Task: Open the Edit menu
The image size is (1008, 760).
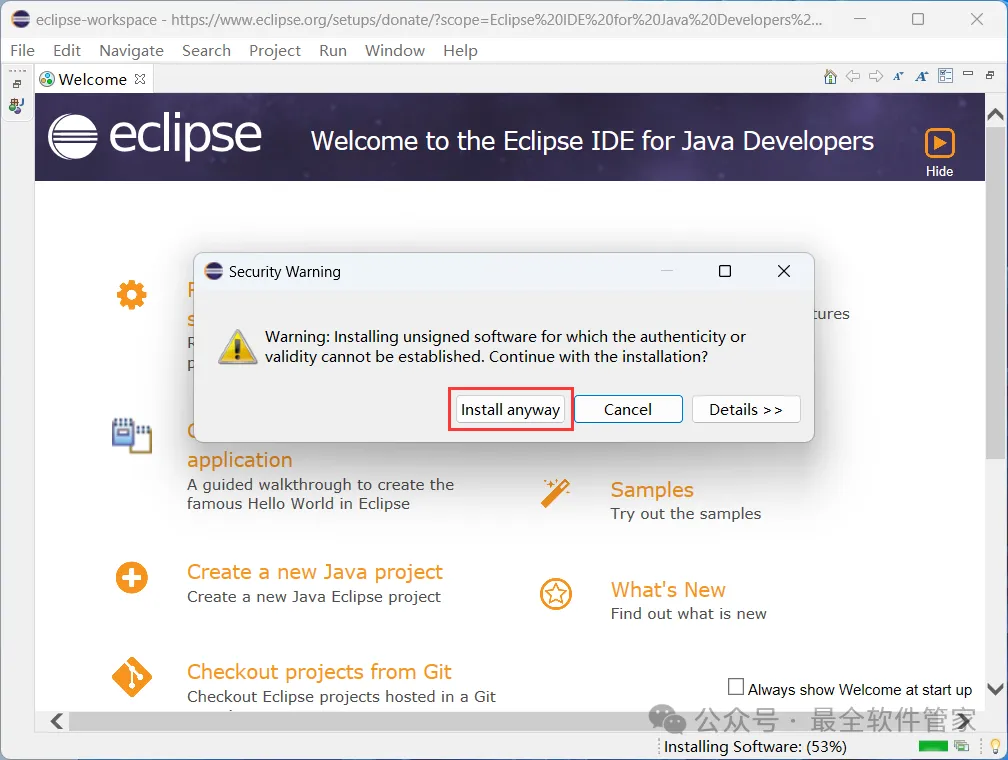Action: tap(67, 50)
